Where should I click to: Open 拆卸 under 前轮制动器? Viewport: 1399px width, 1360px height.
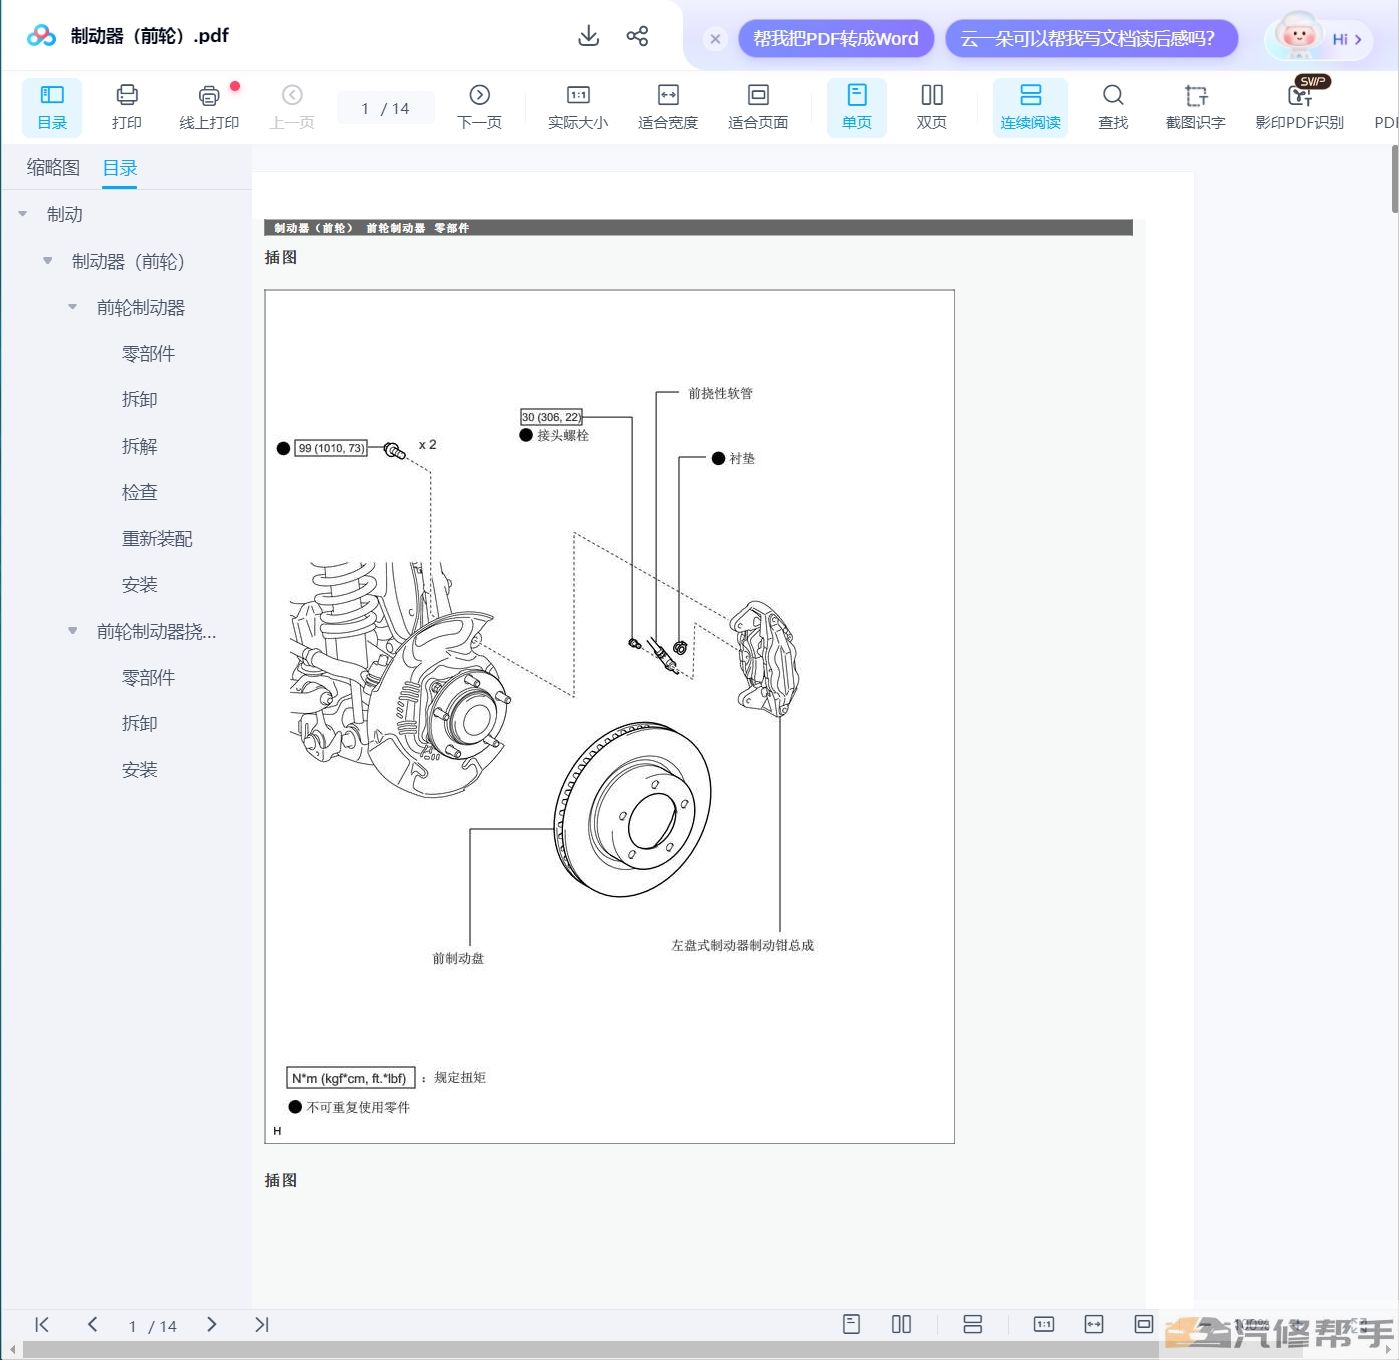click(x=139, y=399)
